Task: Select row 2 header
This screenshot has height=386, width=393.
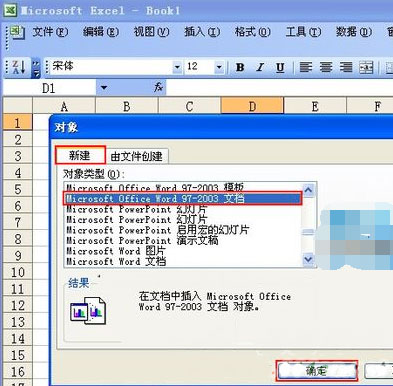Action: pyautogui.click(x=18, y=139)
